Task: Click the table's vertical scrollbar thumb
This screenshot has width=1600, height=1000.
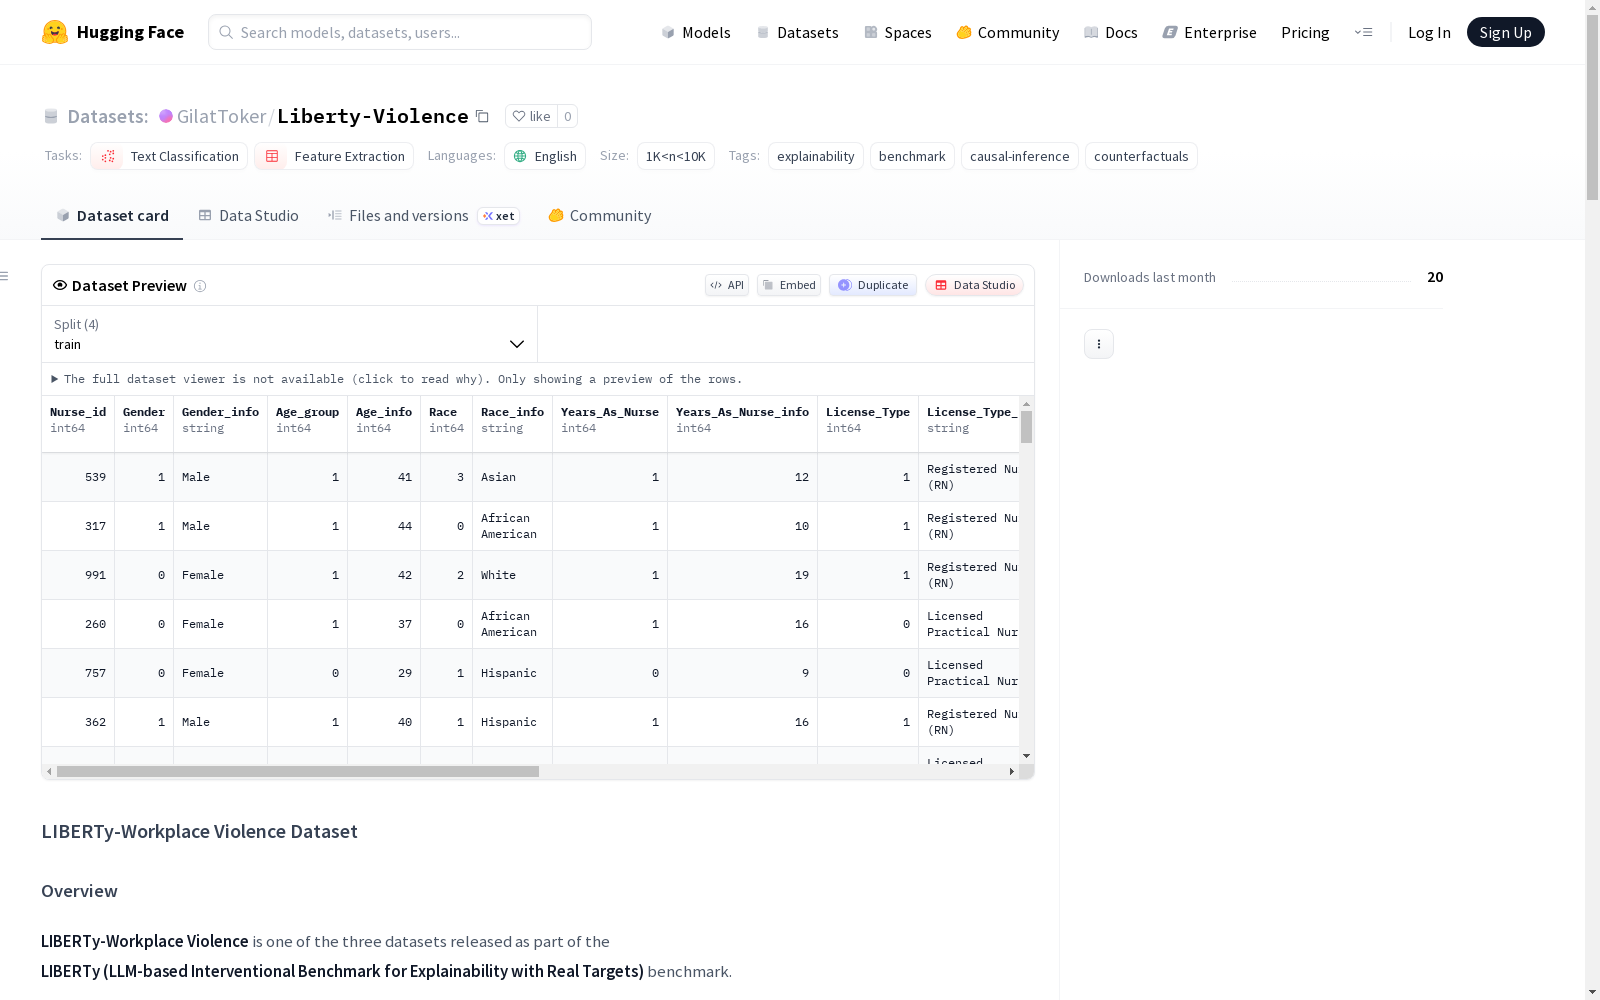Action: pos(1027,427)
